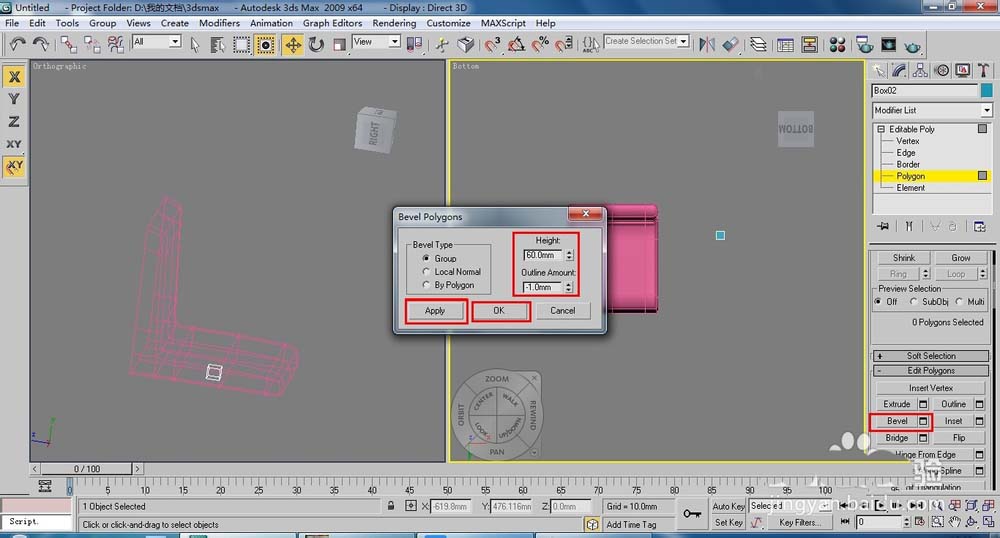This screenshot has height=538, width=1000.
Task: Click the Bevel button in Edit Polygons
Action: [897, 421]
